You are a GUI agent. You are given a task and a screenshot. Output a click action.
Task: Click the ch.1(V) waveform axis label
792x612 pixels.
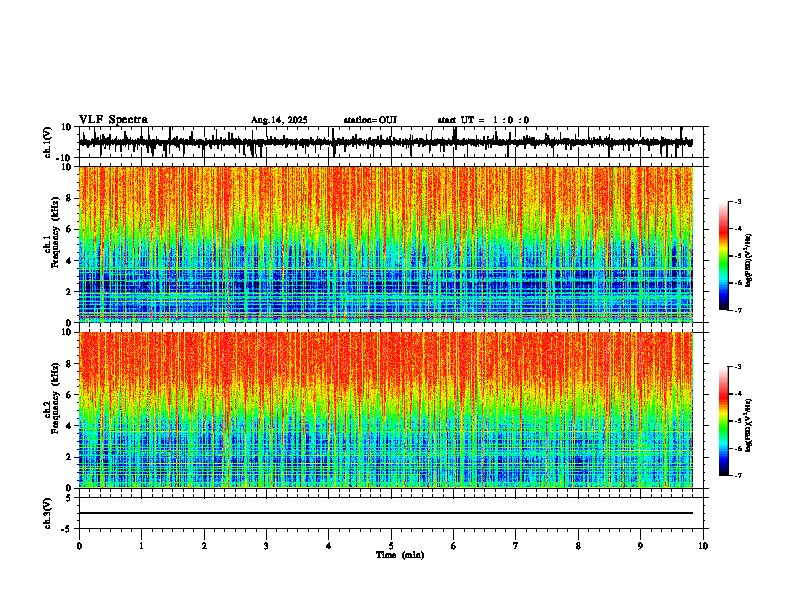pos(48,142)
